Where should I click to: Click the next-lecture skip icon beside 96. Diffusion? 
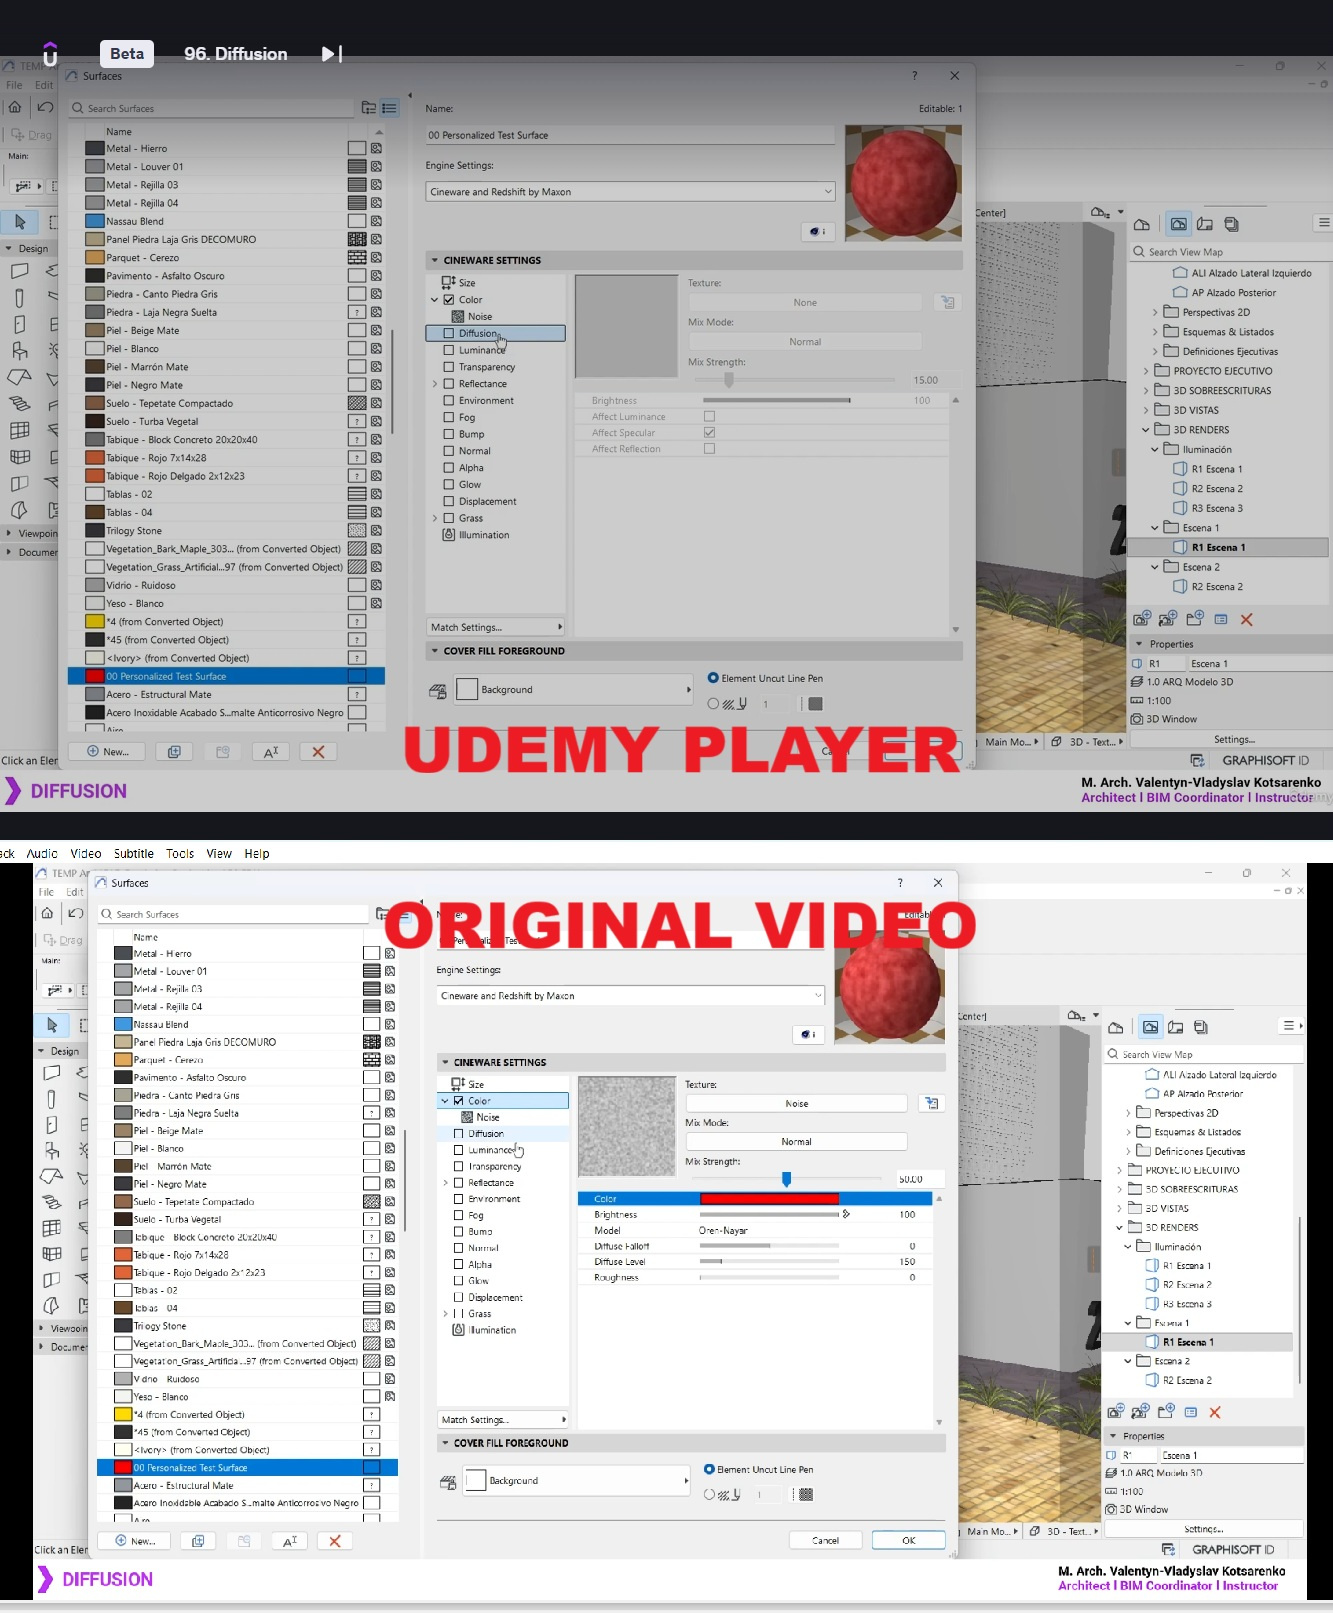point(332,54)
